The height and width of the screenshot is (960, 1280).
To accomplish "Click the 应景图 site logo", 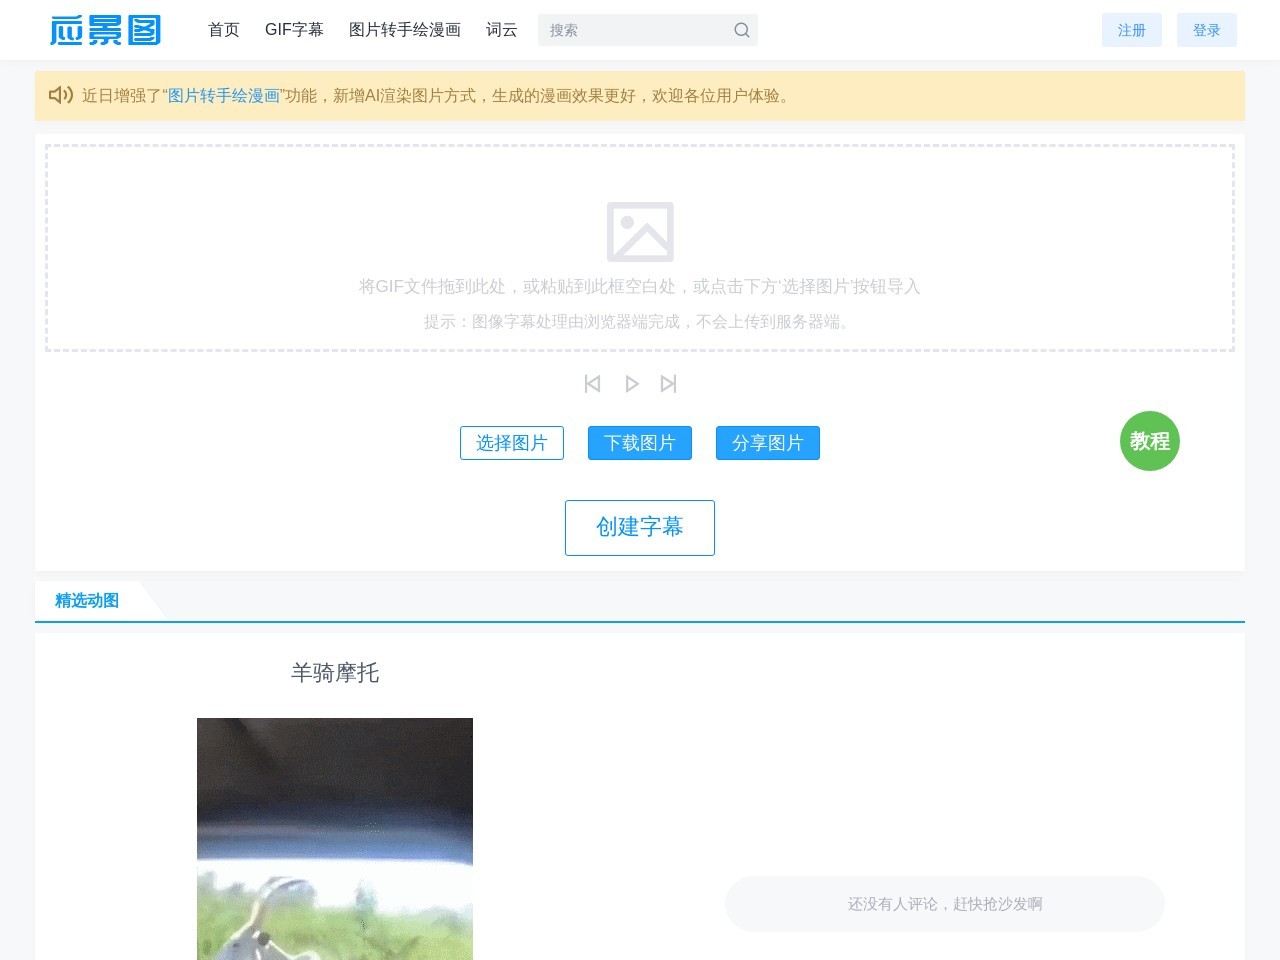I will click(105, 30).
